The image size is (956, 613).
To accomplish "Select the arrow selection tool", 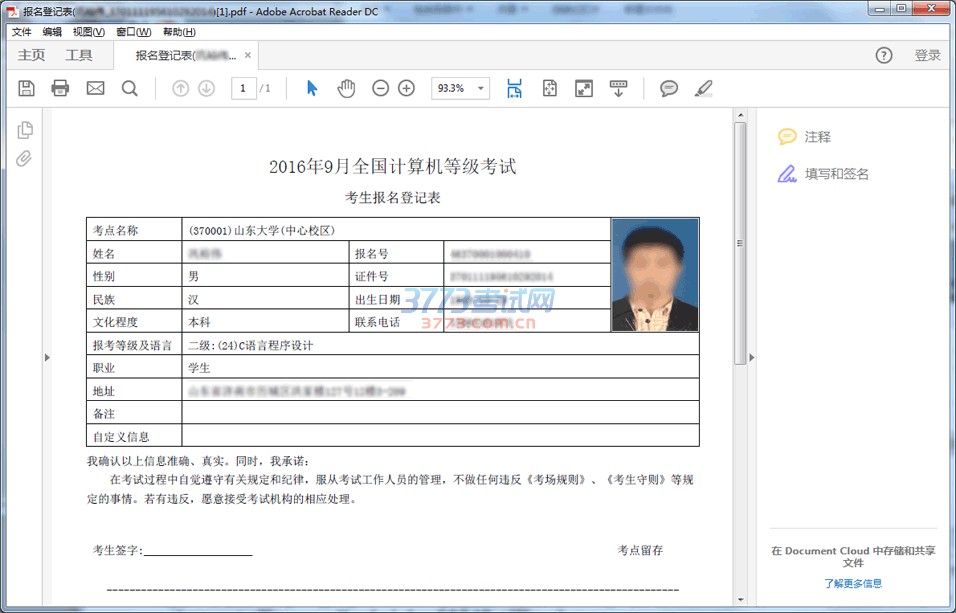I will click(x=312, y=88).
